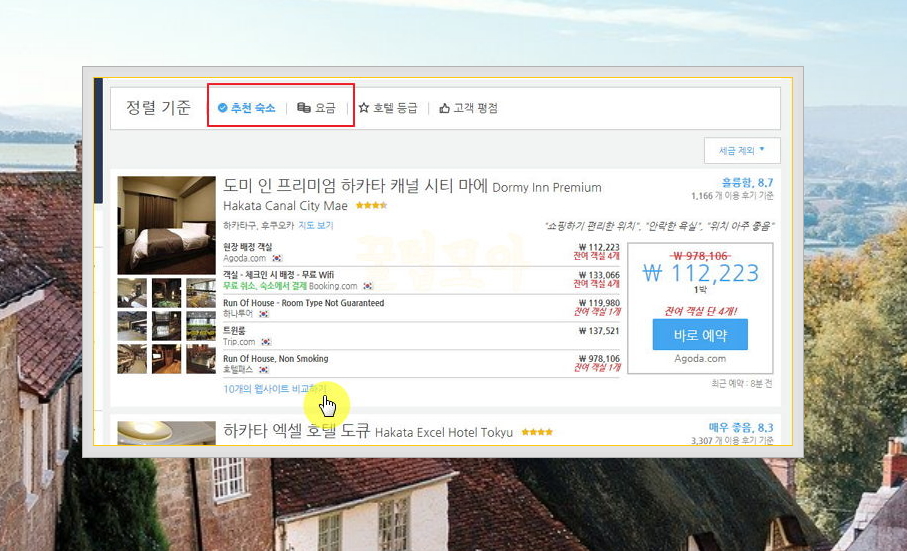
Task: Select the Run Of House, Non Smoking offer
Action: (421, 364)
